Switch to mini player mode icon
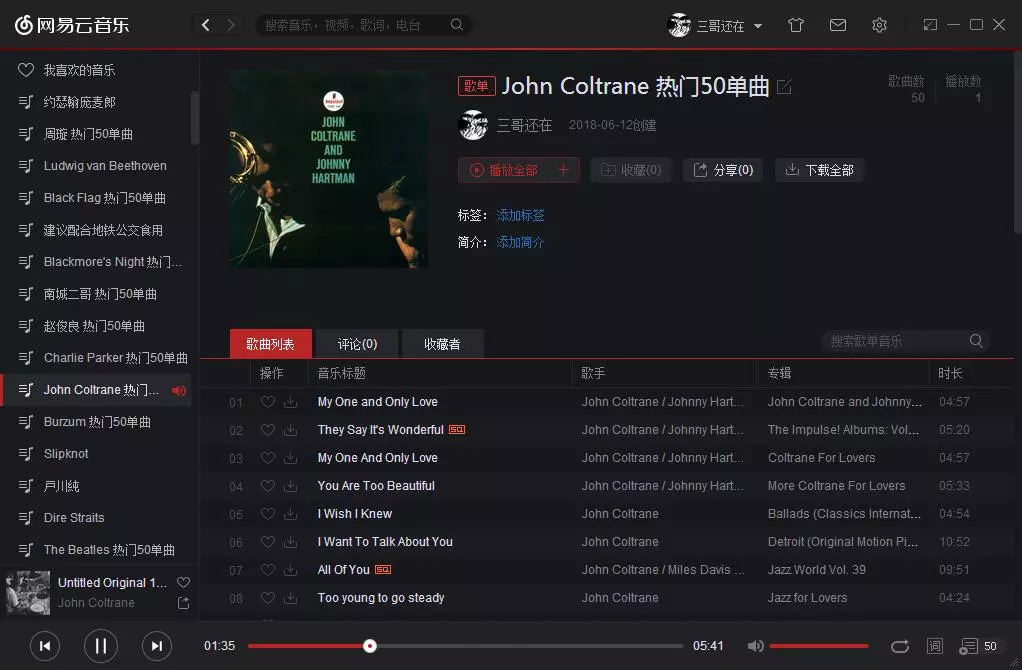This screenshot has height=670, width=1022. point(930,25)
